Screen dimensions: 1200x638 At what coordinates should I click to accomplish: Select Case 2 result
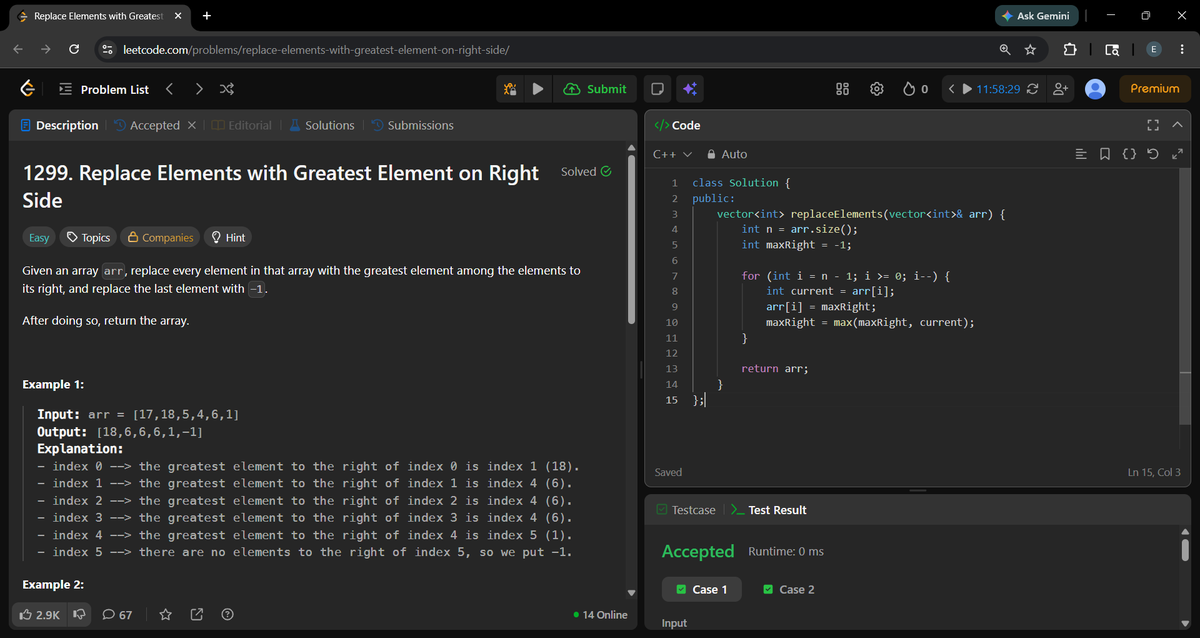(x=790, y=589)
